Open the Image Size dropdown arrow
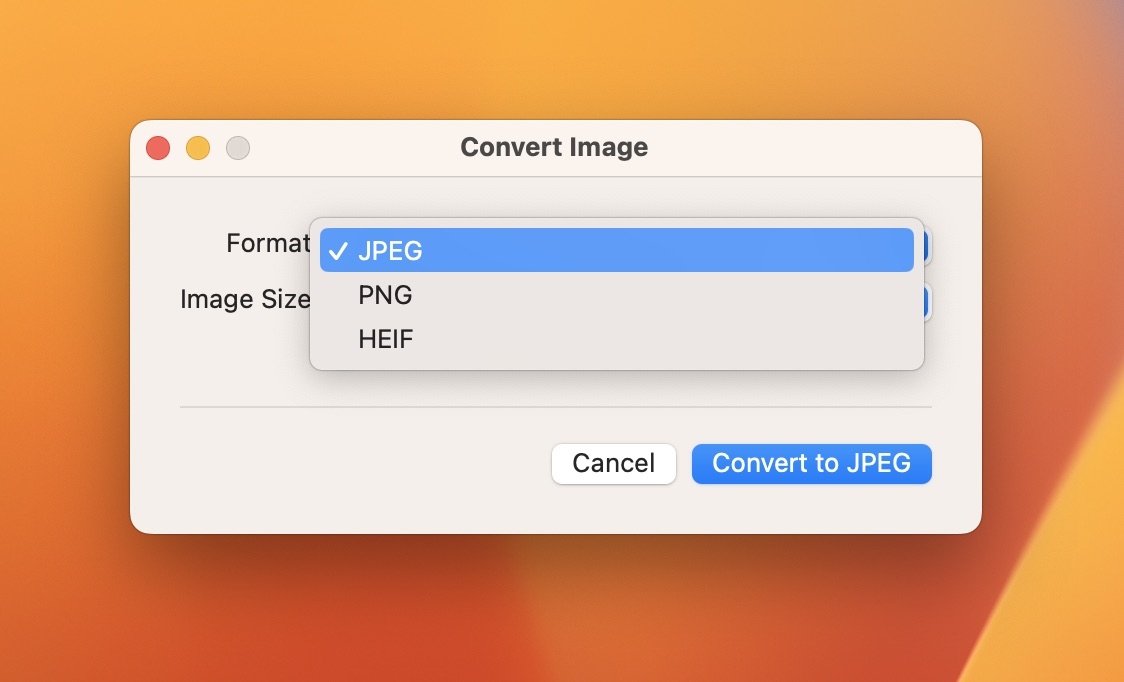This screenshot has width=1124, height=682. click(x=928, y=302)
